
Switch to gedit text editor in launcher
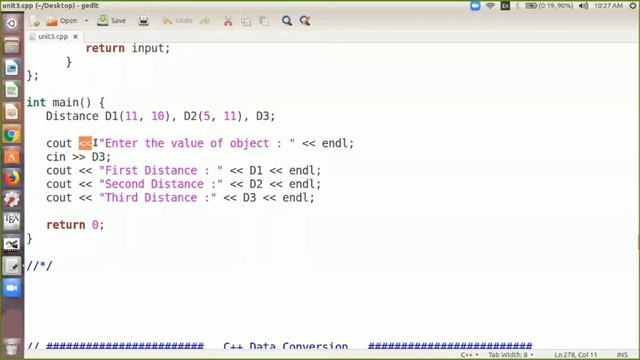[11, 266]
